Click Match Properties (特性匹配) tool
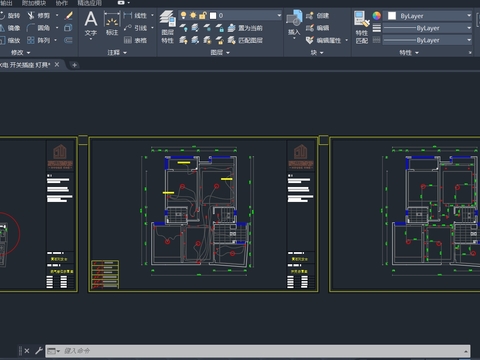Viewport: 480px width, 360px height. 362,27
